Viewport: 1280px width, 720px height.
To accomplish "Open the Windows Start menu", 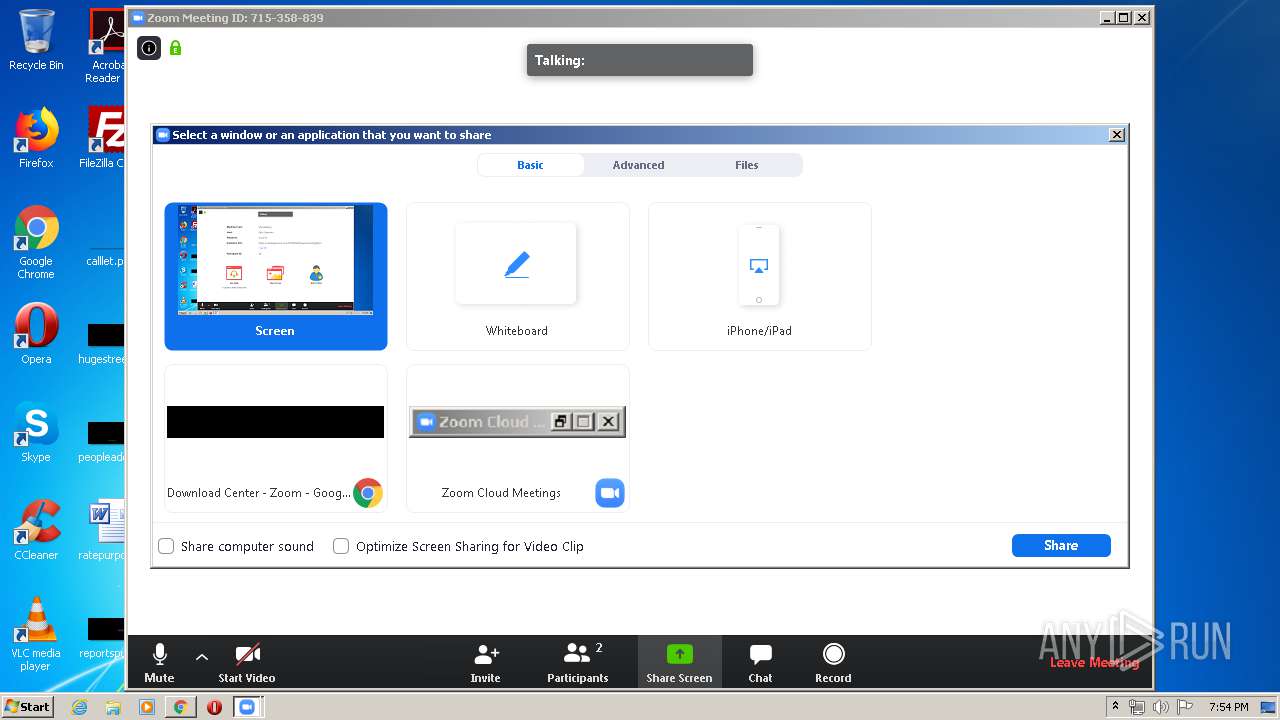I will pyautogui.click(x=27, y=706).
